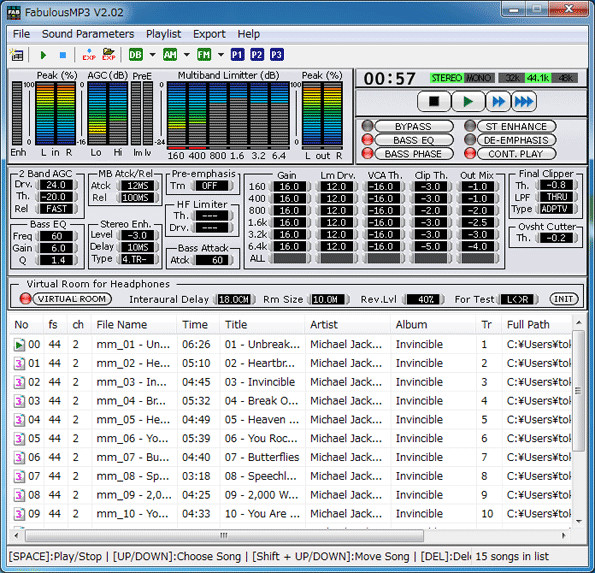Click the INIT button in Virtual Room
The height and width of the screenshot is (573, 595).
[x=564, y=299]
